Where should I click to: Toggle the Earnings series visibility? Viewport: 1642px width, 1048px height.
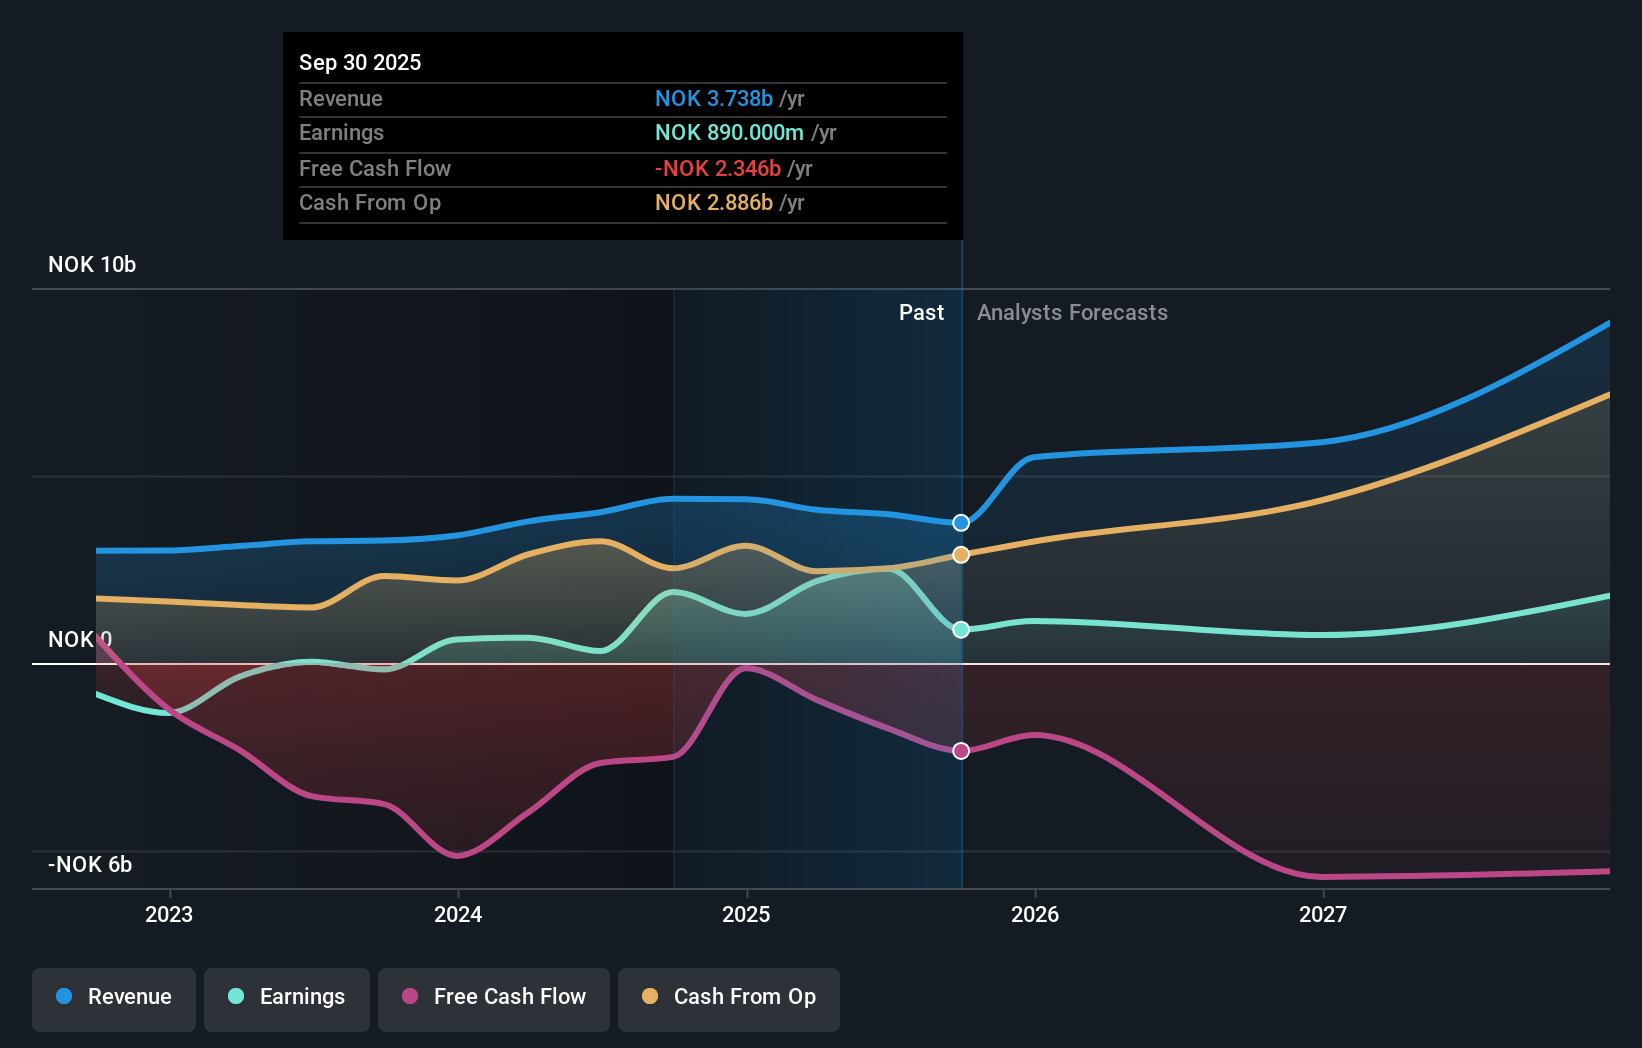287,997
